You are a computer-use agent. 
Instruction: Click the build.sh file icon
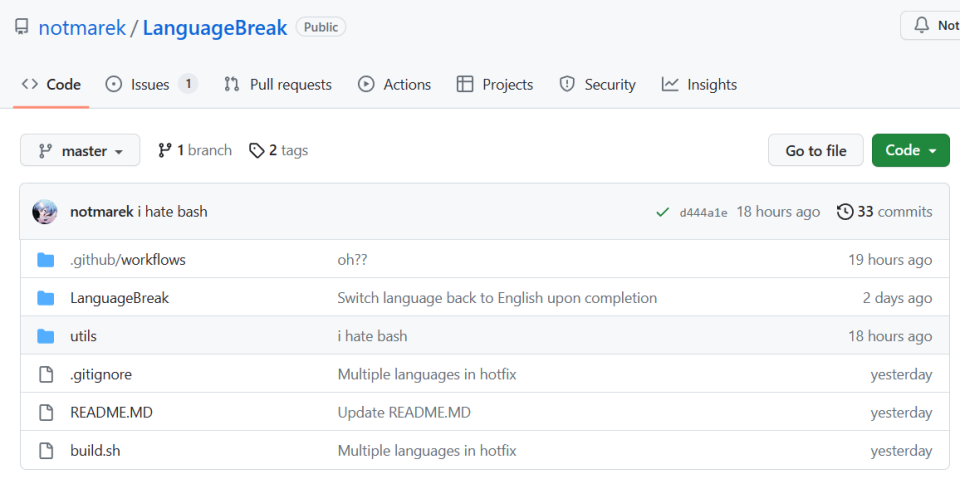click(x=45, y=451)
